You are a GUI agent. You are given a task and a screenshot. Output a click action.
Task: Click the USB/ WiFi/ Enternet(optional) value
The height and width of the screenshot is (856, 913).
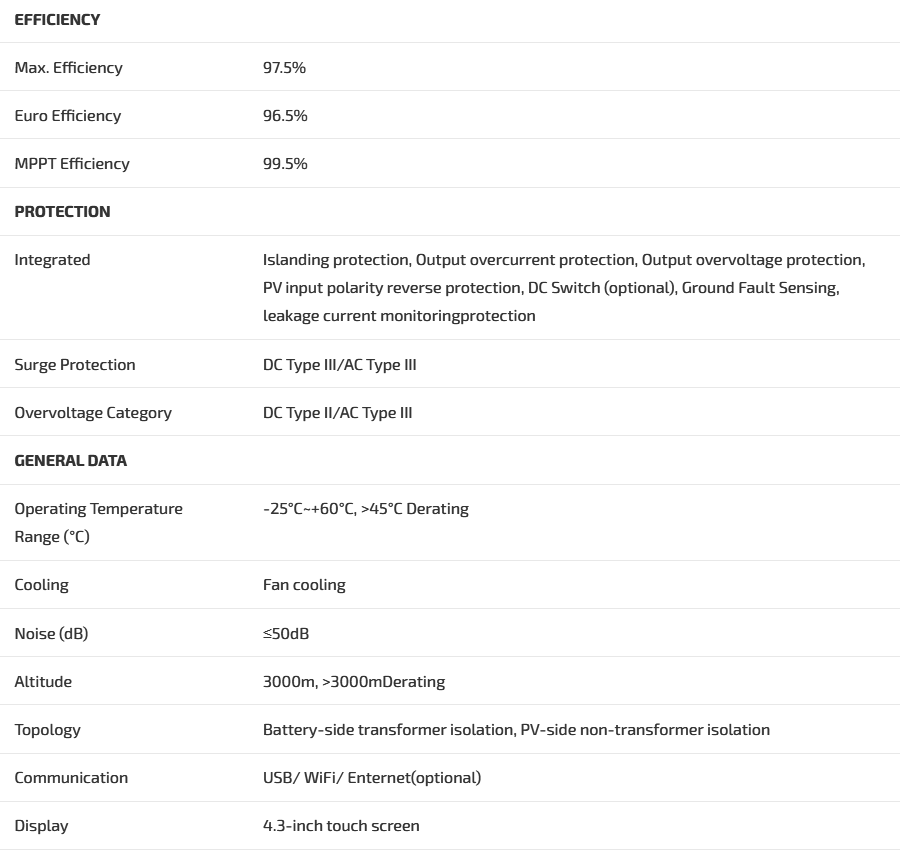pyautogui.click(x=371, y=778)
